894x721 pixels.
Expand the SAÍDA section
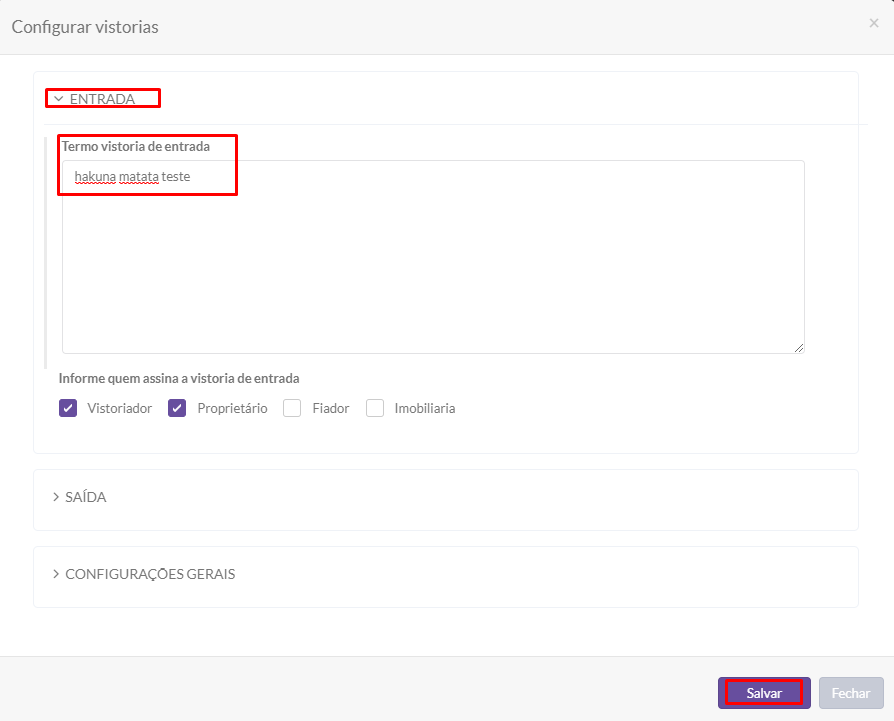coord(80,497)
